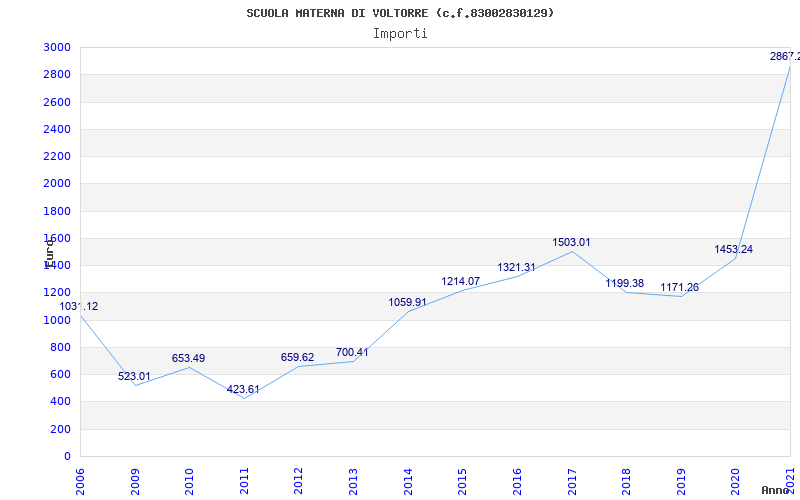The width and height of the screenshot is (800, 500).
Task: Select the 2017 x-axis year label
Action: click(572, 482)
